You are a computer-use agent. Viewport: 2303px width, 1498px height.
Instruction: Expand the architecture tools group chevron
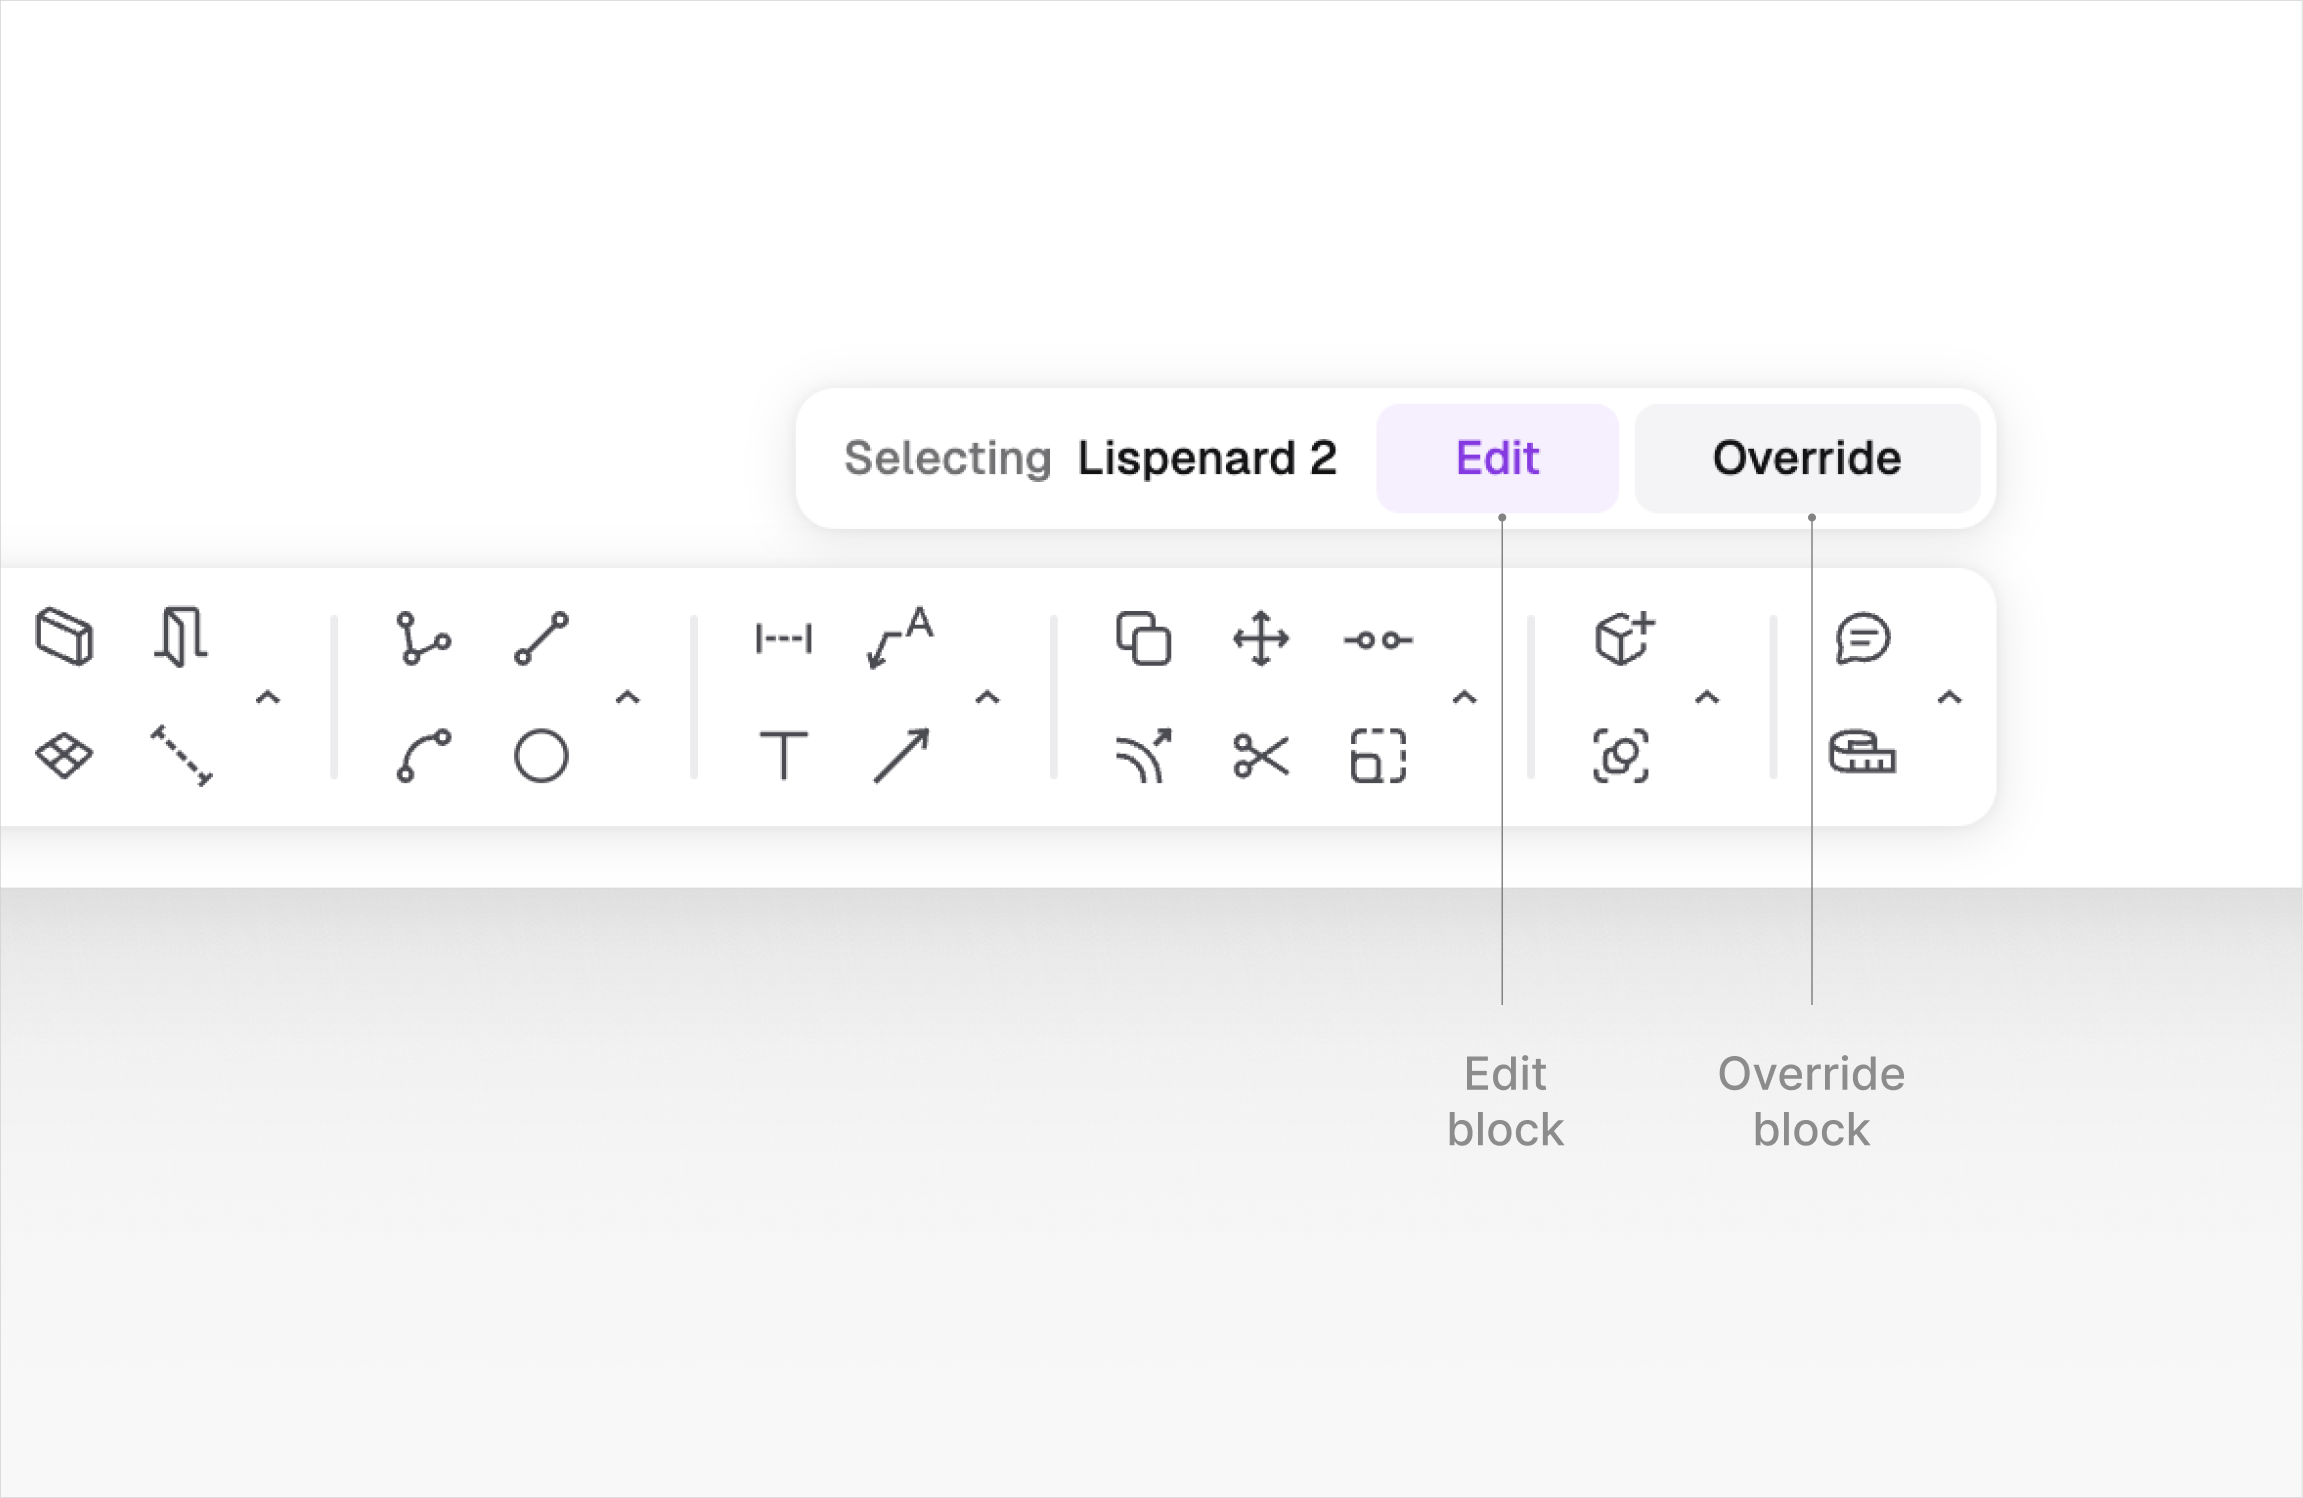[x=268, y=697]
